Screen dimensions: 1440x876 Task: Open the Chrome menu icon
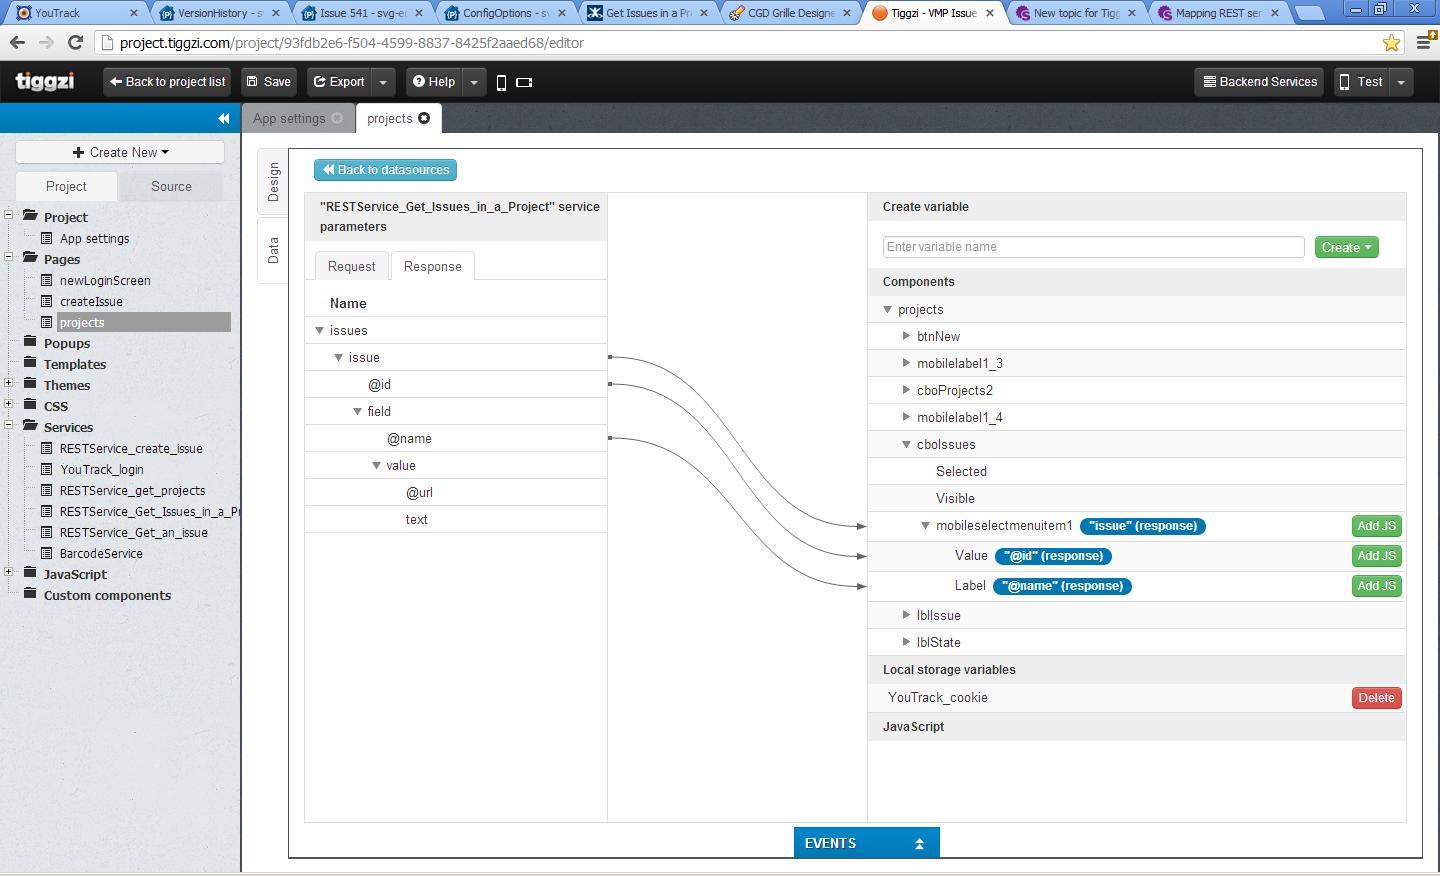[1424, 43]
